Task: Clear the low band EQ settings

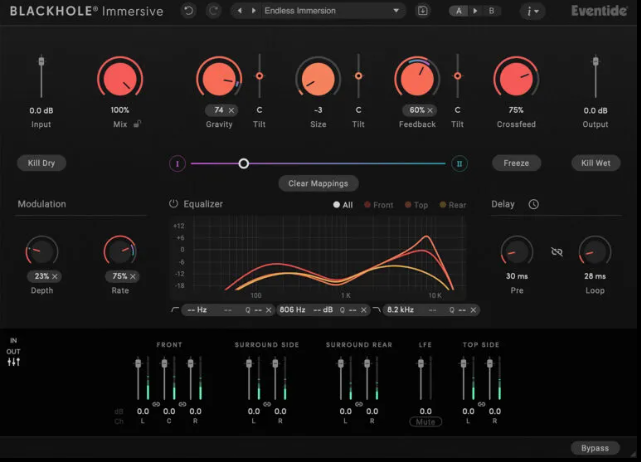Action: [x=269, y=310]
